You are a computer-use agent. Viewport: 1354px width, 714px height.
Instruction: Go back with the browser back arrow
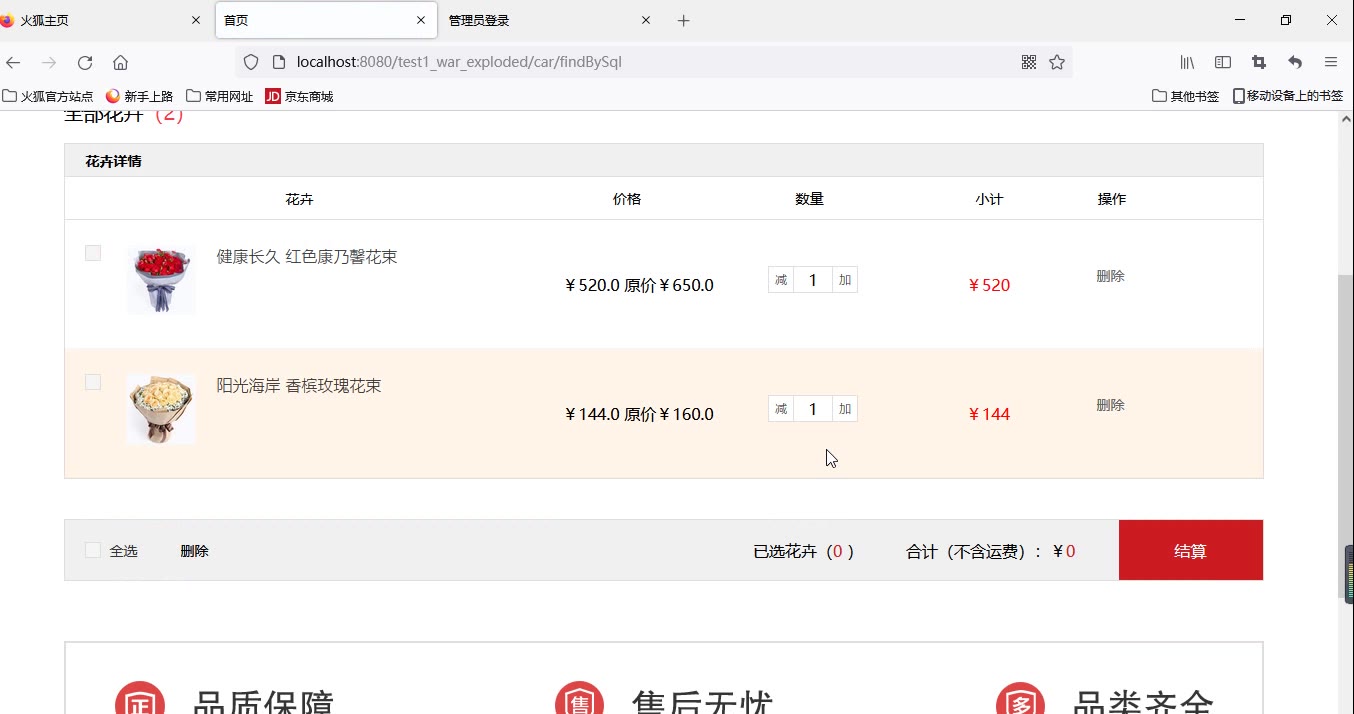(13, 62)
